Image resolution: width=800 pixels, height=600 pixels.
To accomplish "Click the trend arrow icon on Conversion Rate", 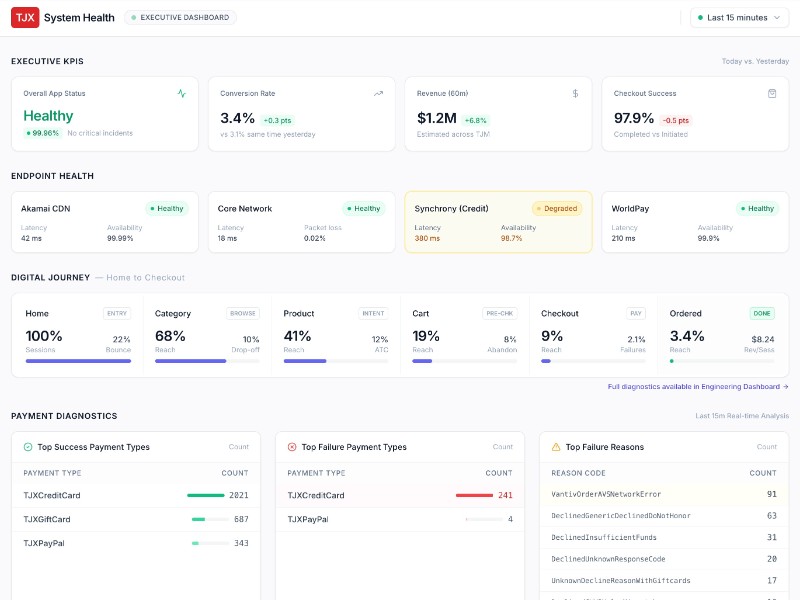I will coord(378,94).
